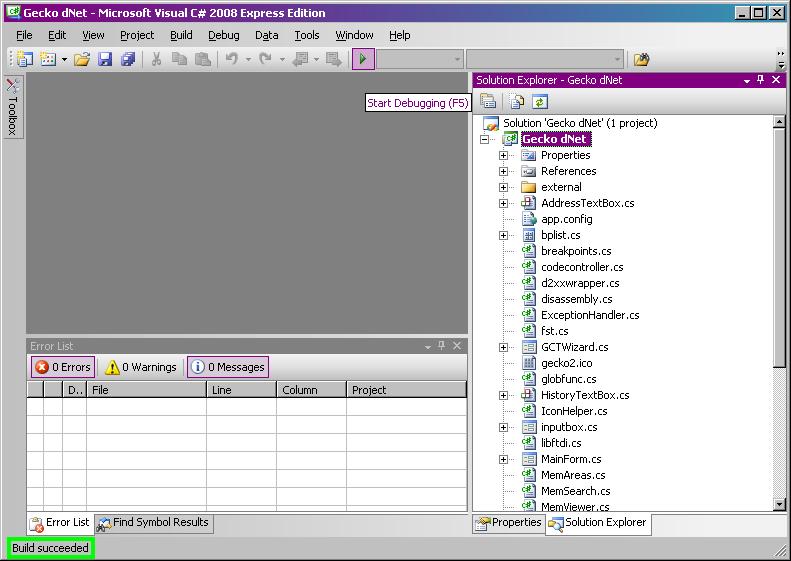
Task: Switch to the Properties panel tab
Action: tap(509, 522)
